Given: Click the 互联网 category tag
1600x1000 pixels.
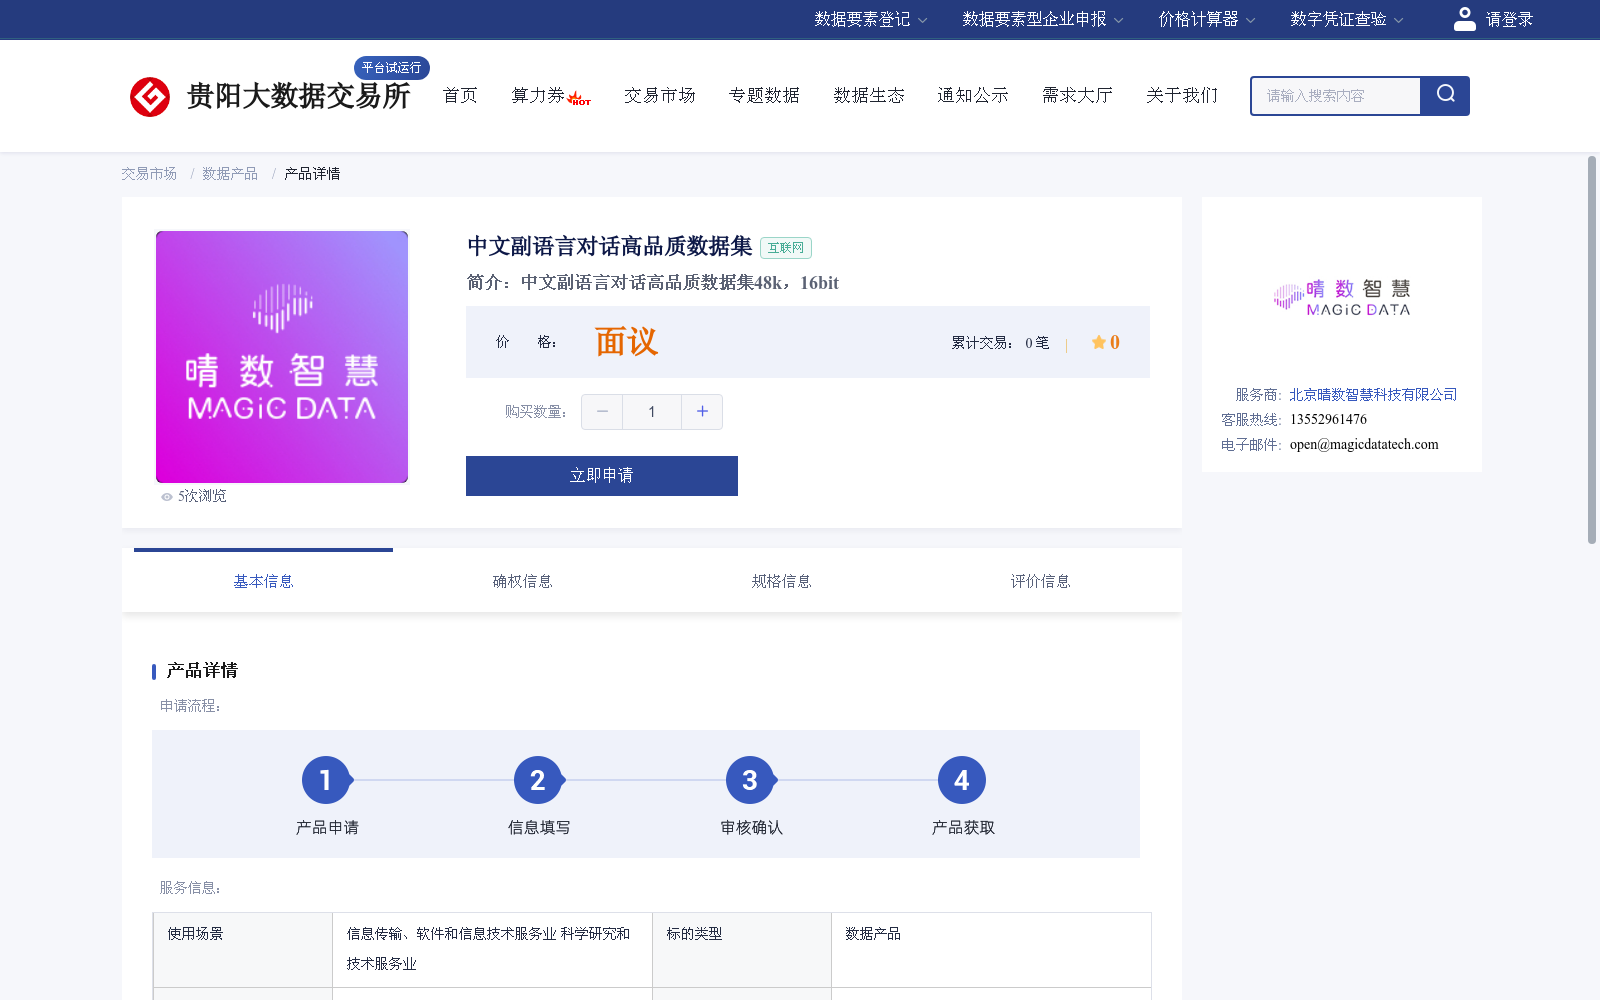Looking at the screenshot, I should pyautogui.click(x=786, y=248).
